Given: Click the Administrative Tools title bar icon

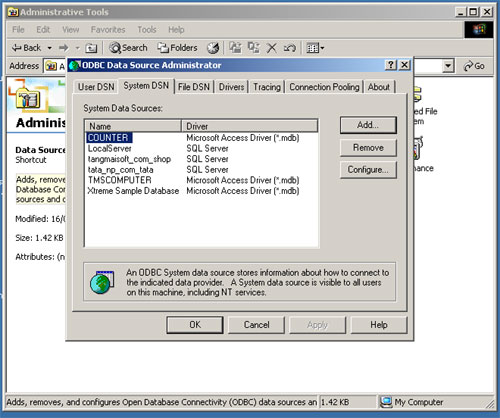Looking at the screenshot, I should click(x=13, y=12).
